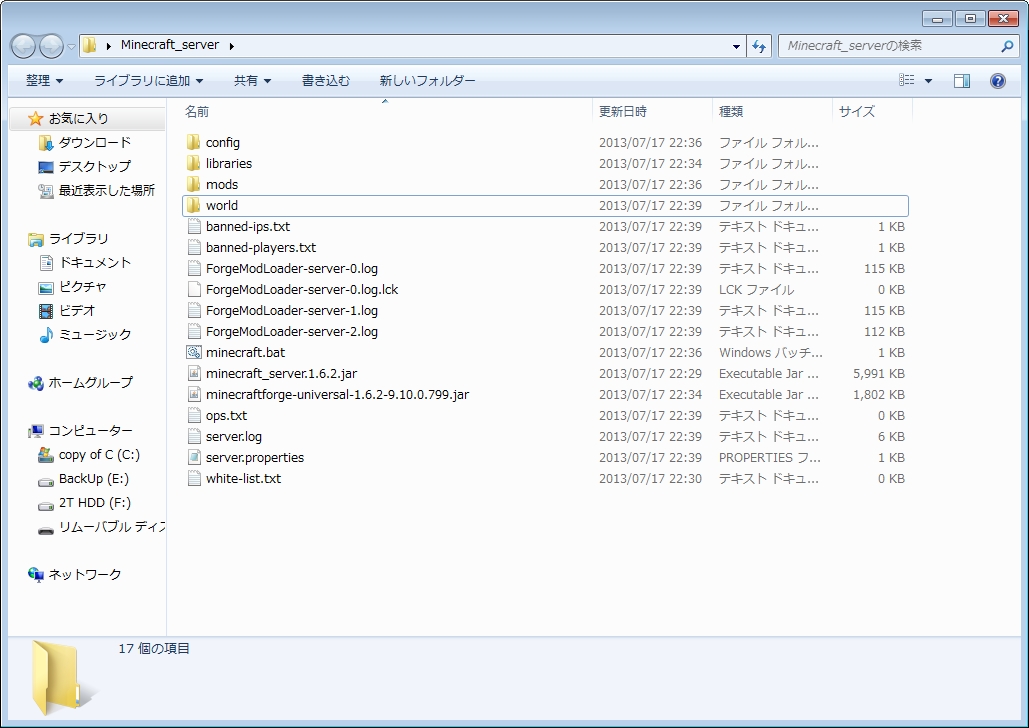Click the change view icon
The image size is (1029, 728).
click(x=906, y=80)
